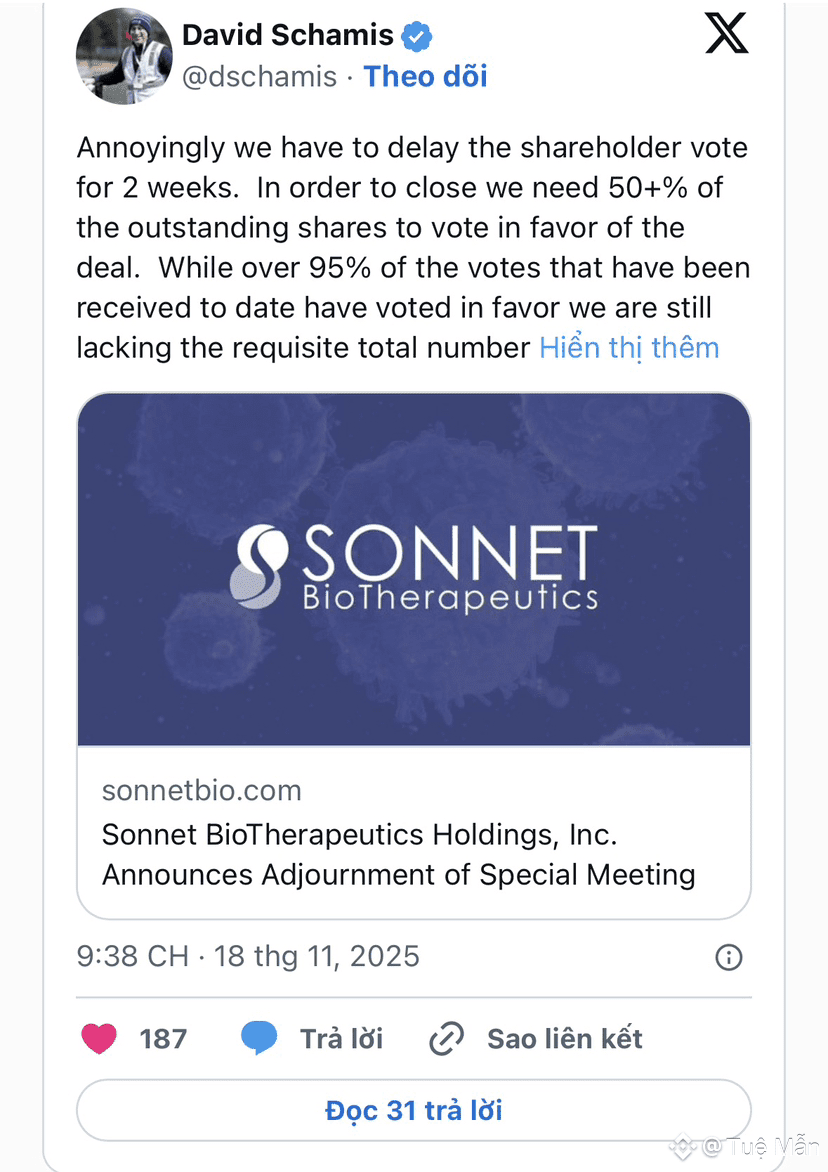Click the Sonnet BioTherapeutics logo in the card
828x1172 pixels.
coord(413,568)
